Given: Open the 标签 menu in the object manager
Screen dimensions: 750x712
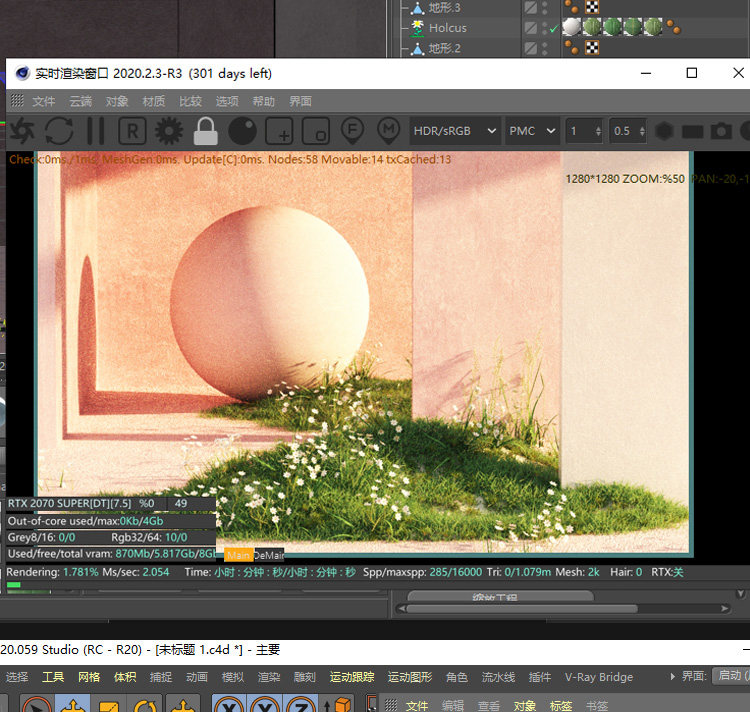Looking at the screenshot, I should tap(561, 705).
